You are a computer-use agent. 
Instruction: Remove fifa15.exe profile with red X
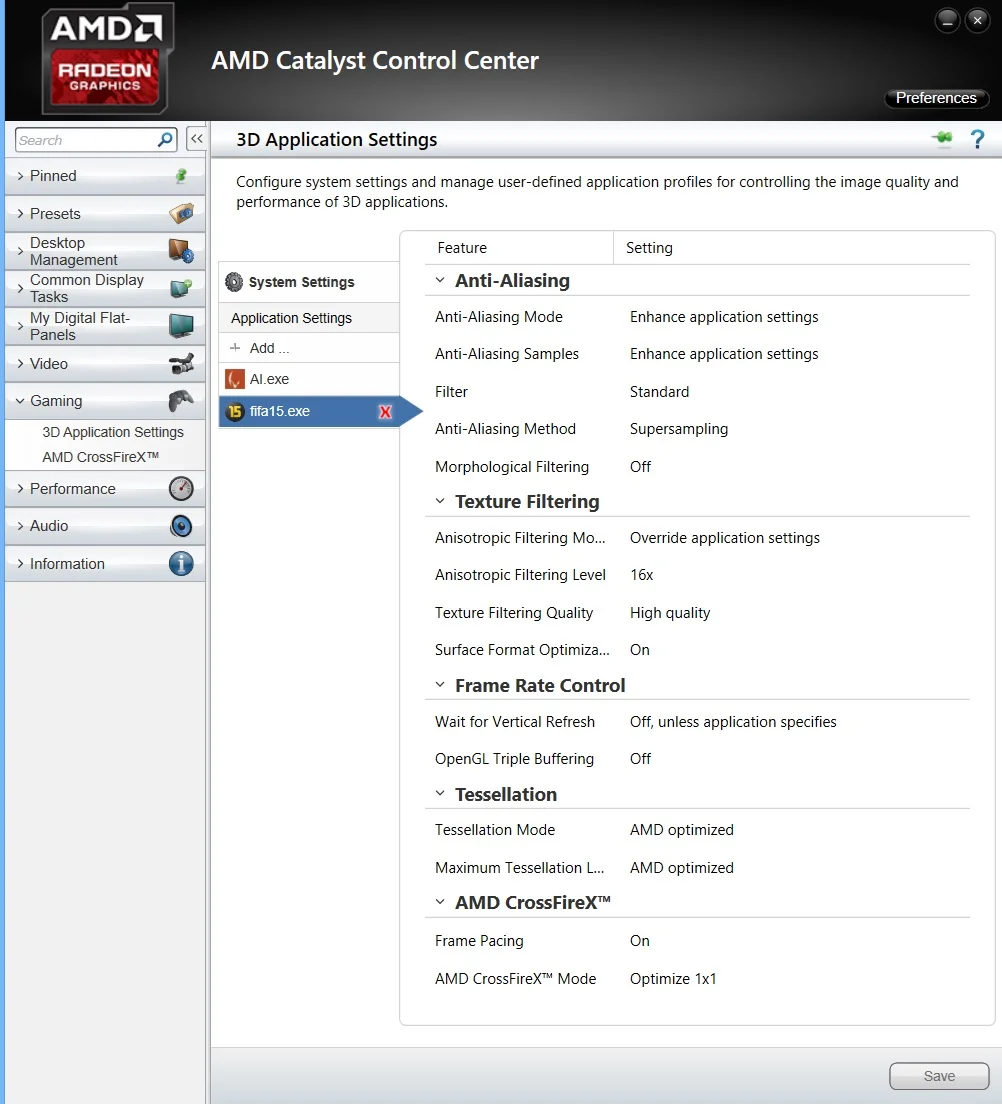tap(385, 412)
